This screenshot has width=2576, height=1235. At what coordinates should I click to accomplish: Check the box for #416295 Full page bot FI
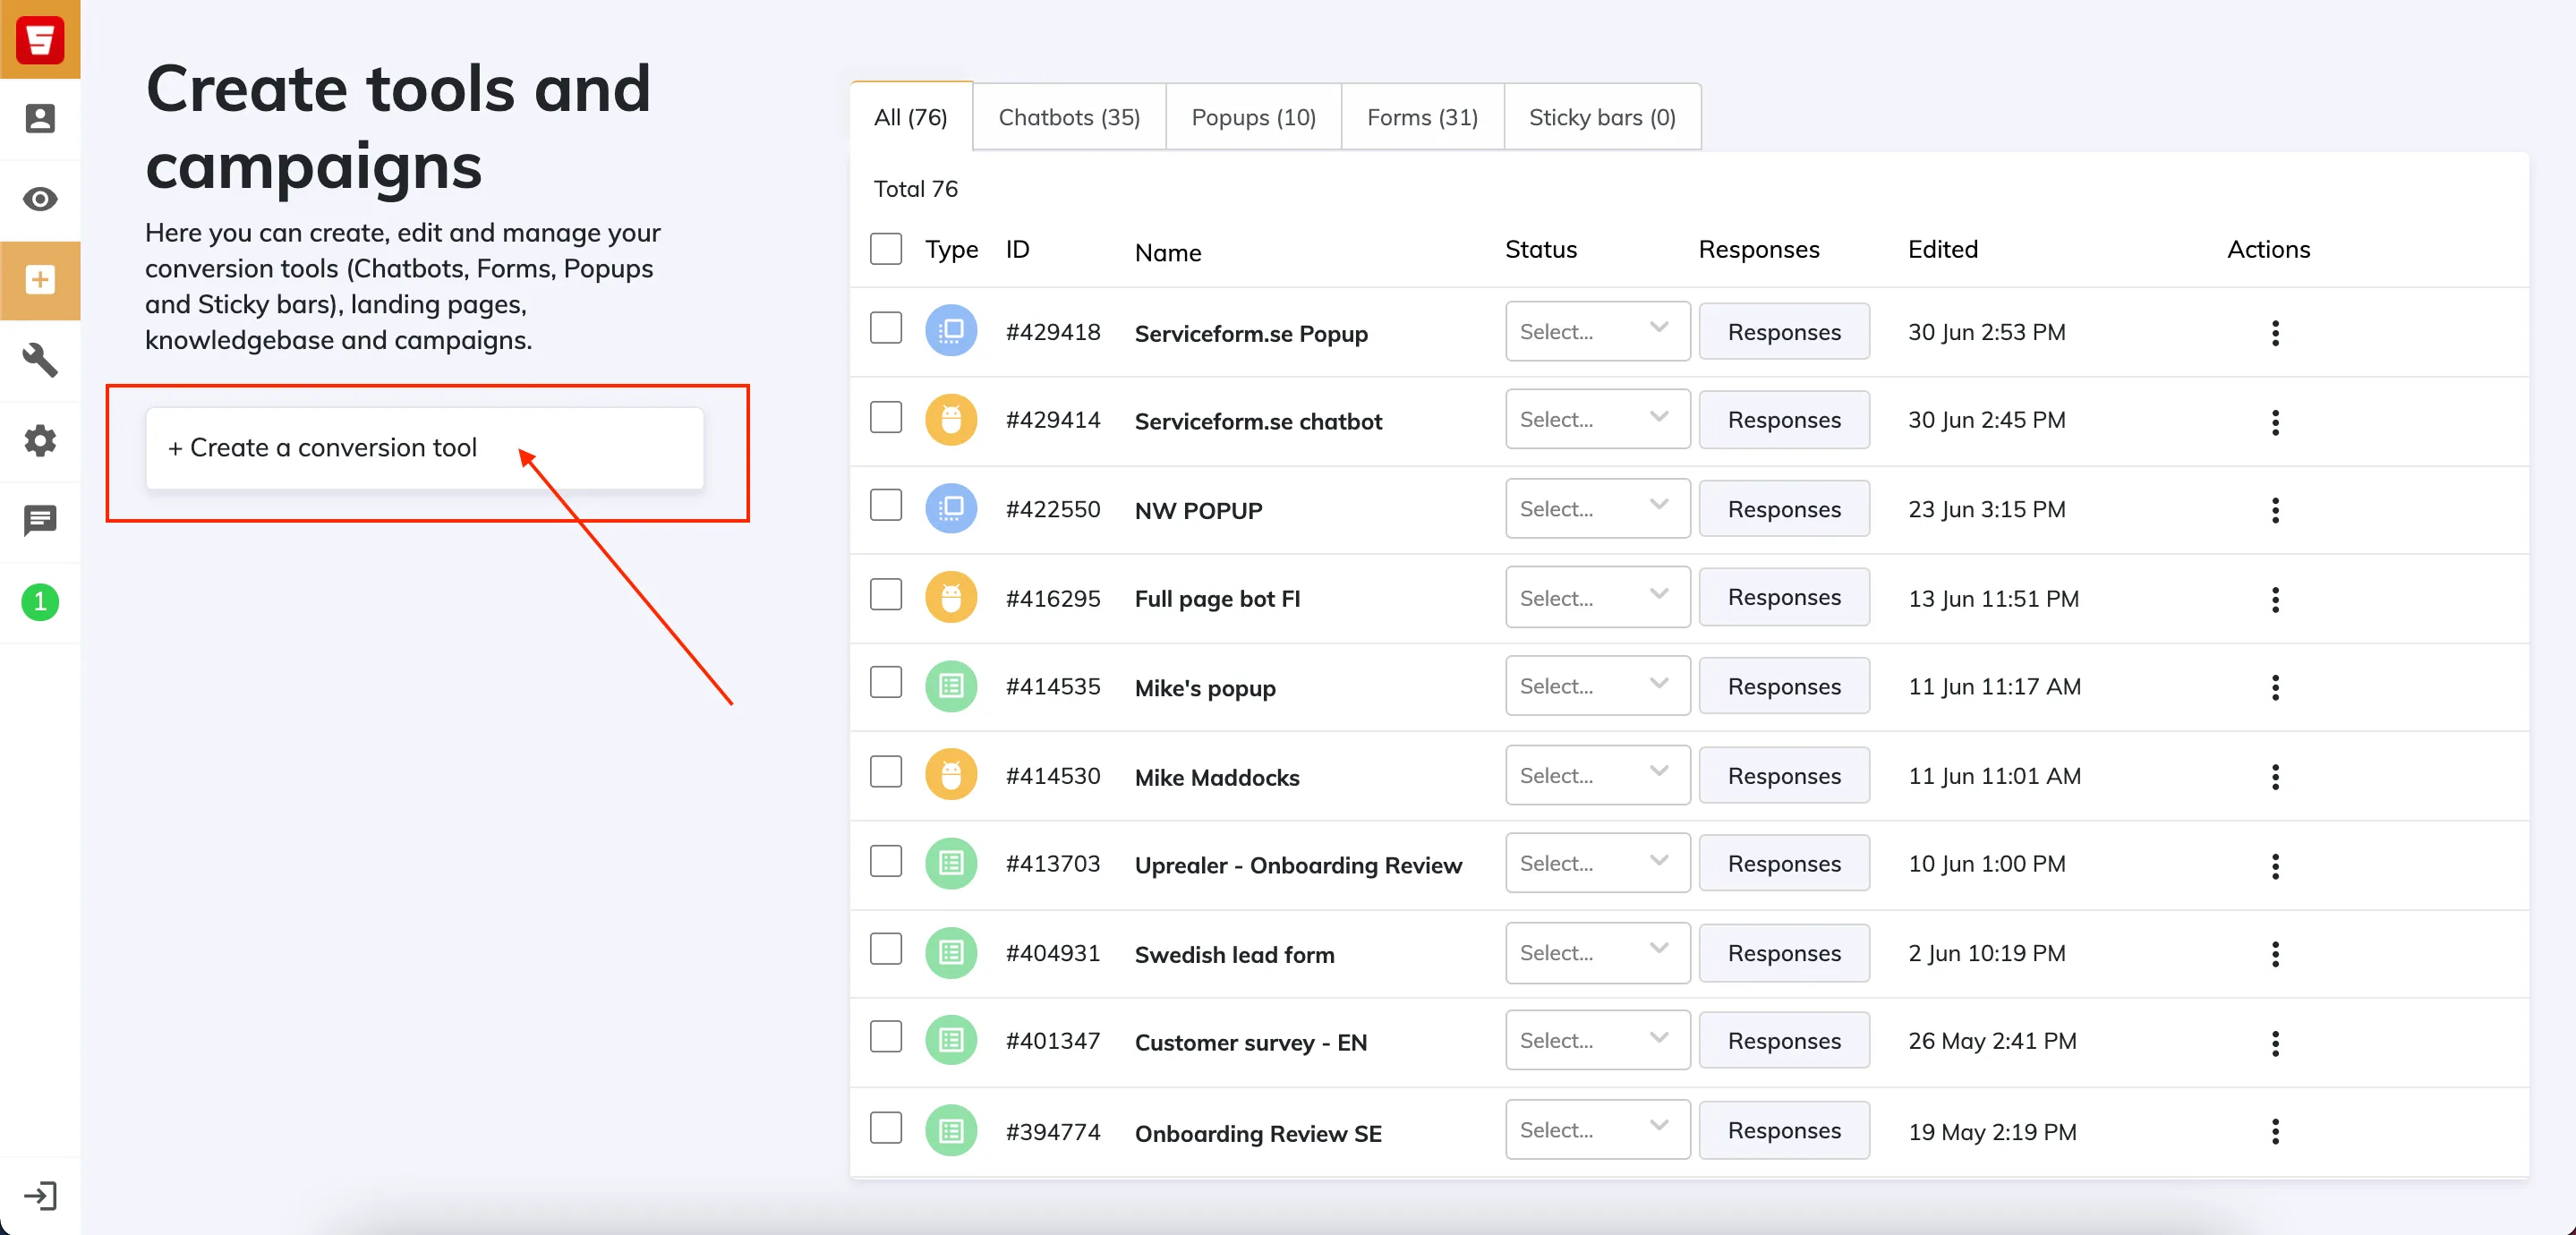pyautogui.click(x=886, y=595)
